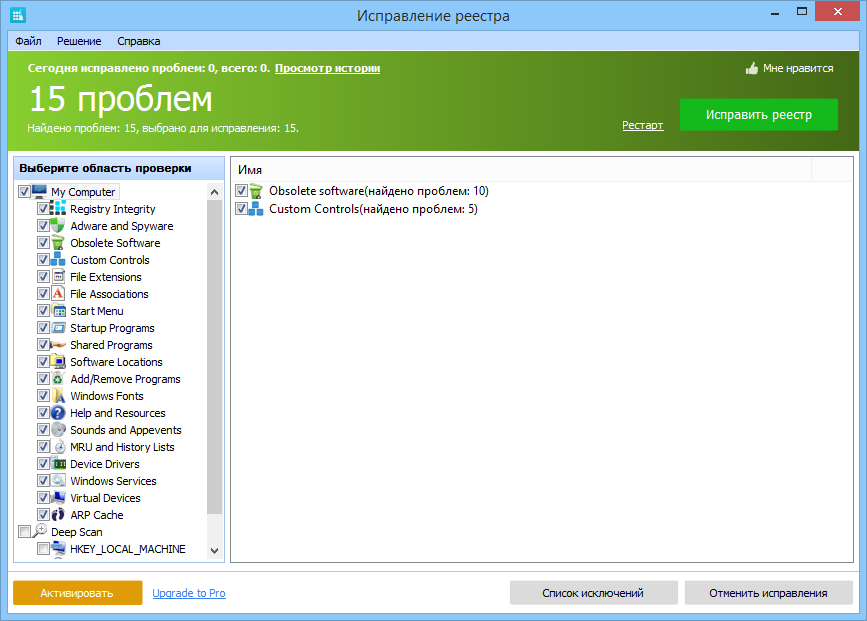Image resolution: width=867 pixels, height=621 pixels.
Task: Click the thumbs-up Мне нравится icon
Action: 750,67
